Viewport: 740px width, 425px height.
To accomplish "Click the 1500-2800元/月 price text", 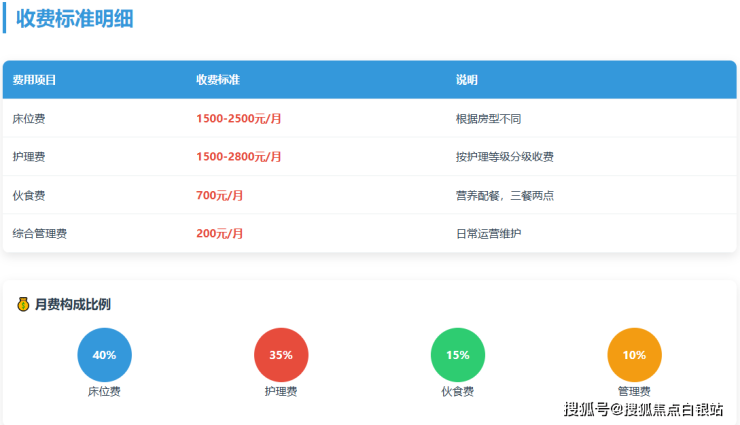I will [x=238, y=157].
